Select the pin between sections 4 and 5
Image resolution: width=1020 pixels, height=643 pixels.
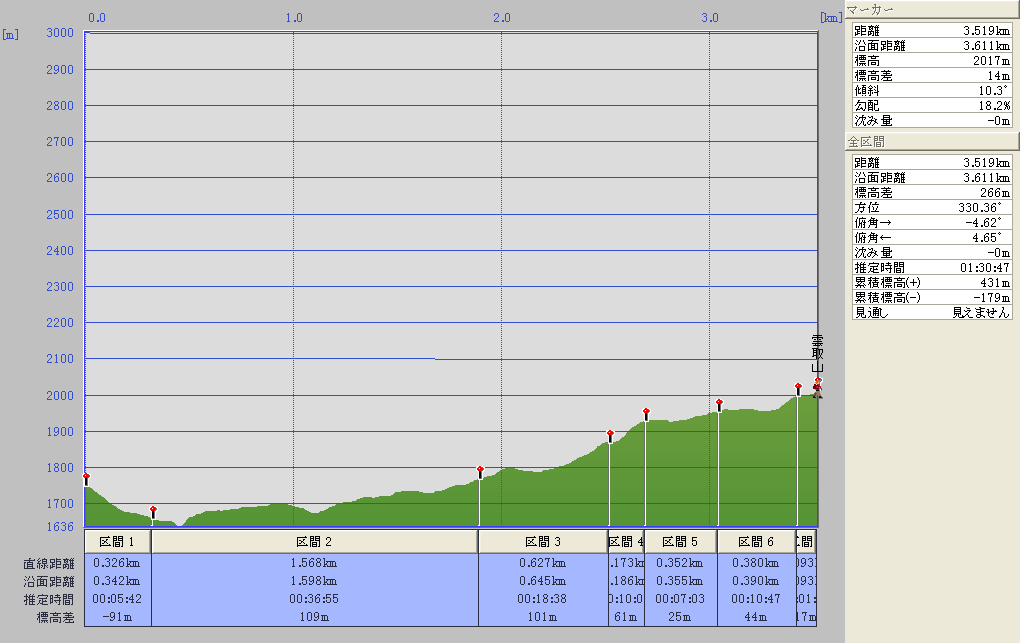pyautogui.click(x=646, y=412)
